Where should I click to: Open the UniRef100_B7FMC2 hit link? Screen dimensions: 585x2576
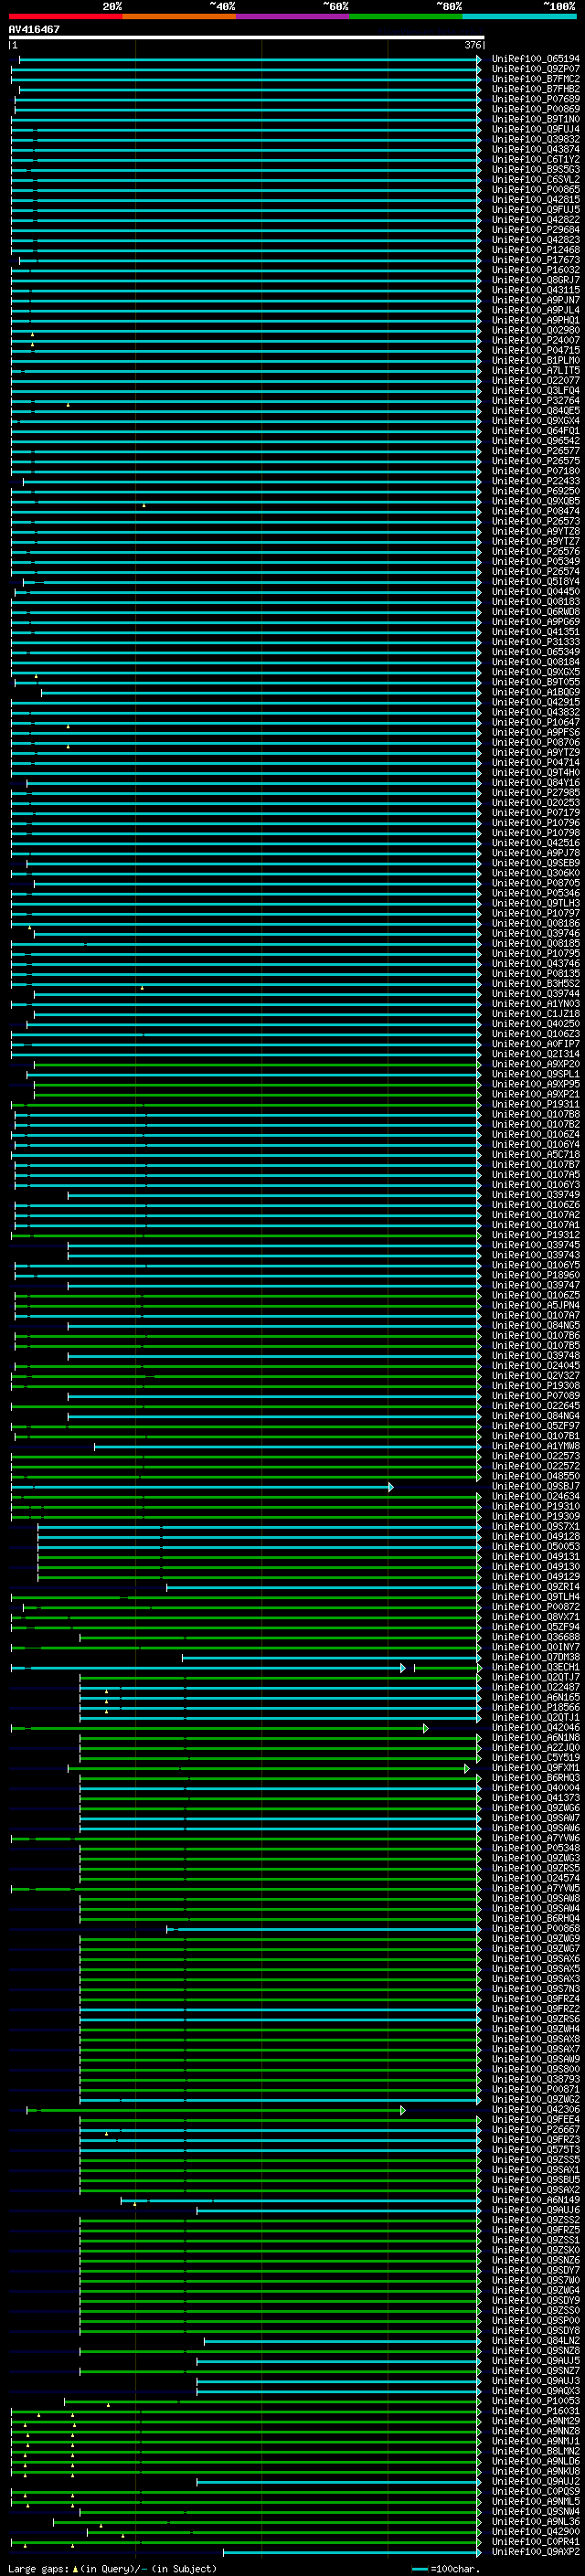coord(535,79)
